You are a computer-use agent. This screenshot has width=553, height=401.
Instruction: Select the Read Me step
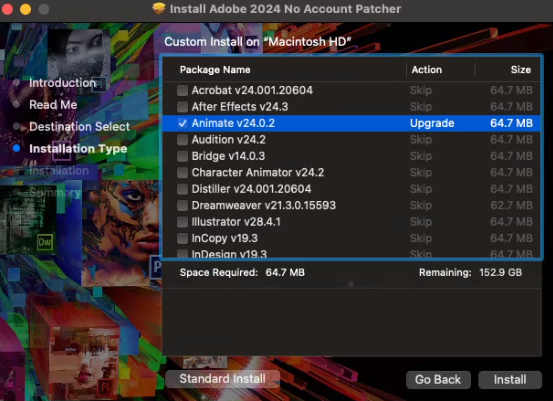(x=53, y=105)
